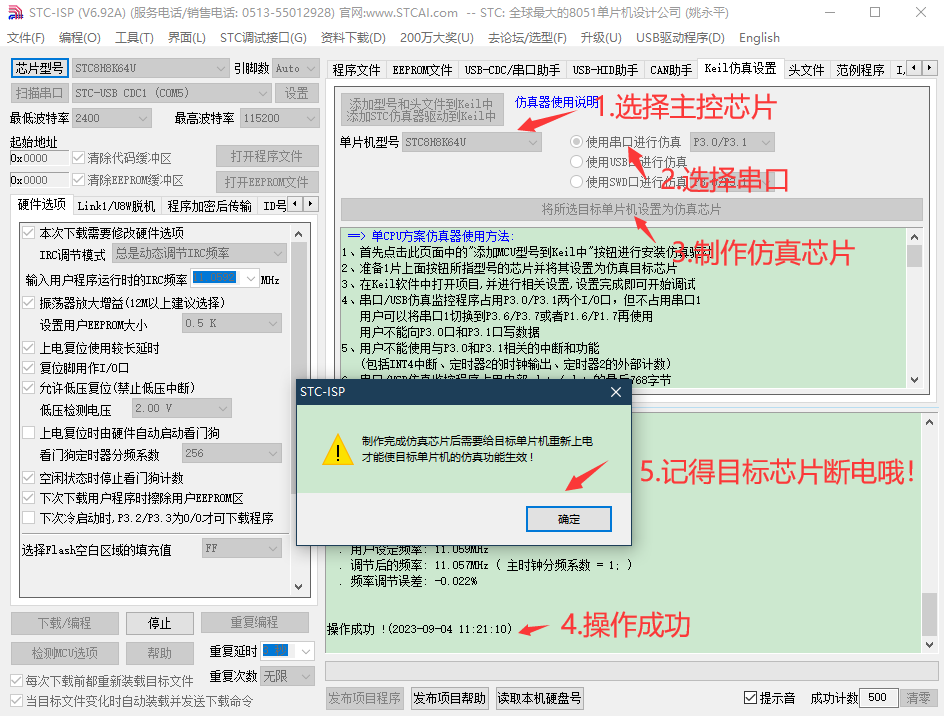The height and width of the screenshot is (716, 944).
Task: Enable 下次冷启动时 P3.2/P3.3 option
Action: coord(28,517)
